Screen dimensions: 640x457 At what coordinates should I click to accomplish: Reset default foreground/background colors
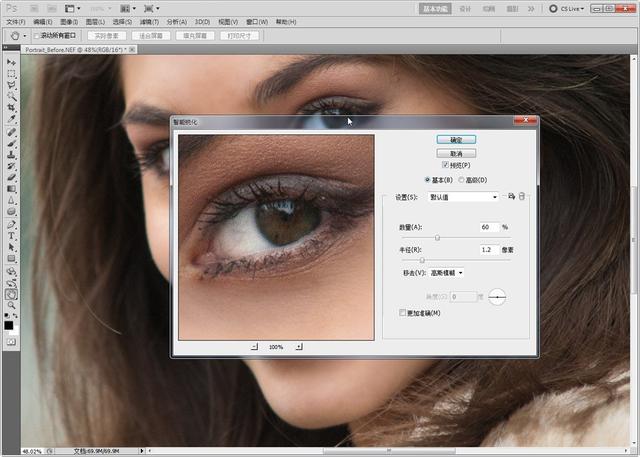(x=7, y=316)
